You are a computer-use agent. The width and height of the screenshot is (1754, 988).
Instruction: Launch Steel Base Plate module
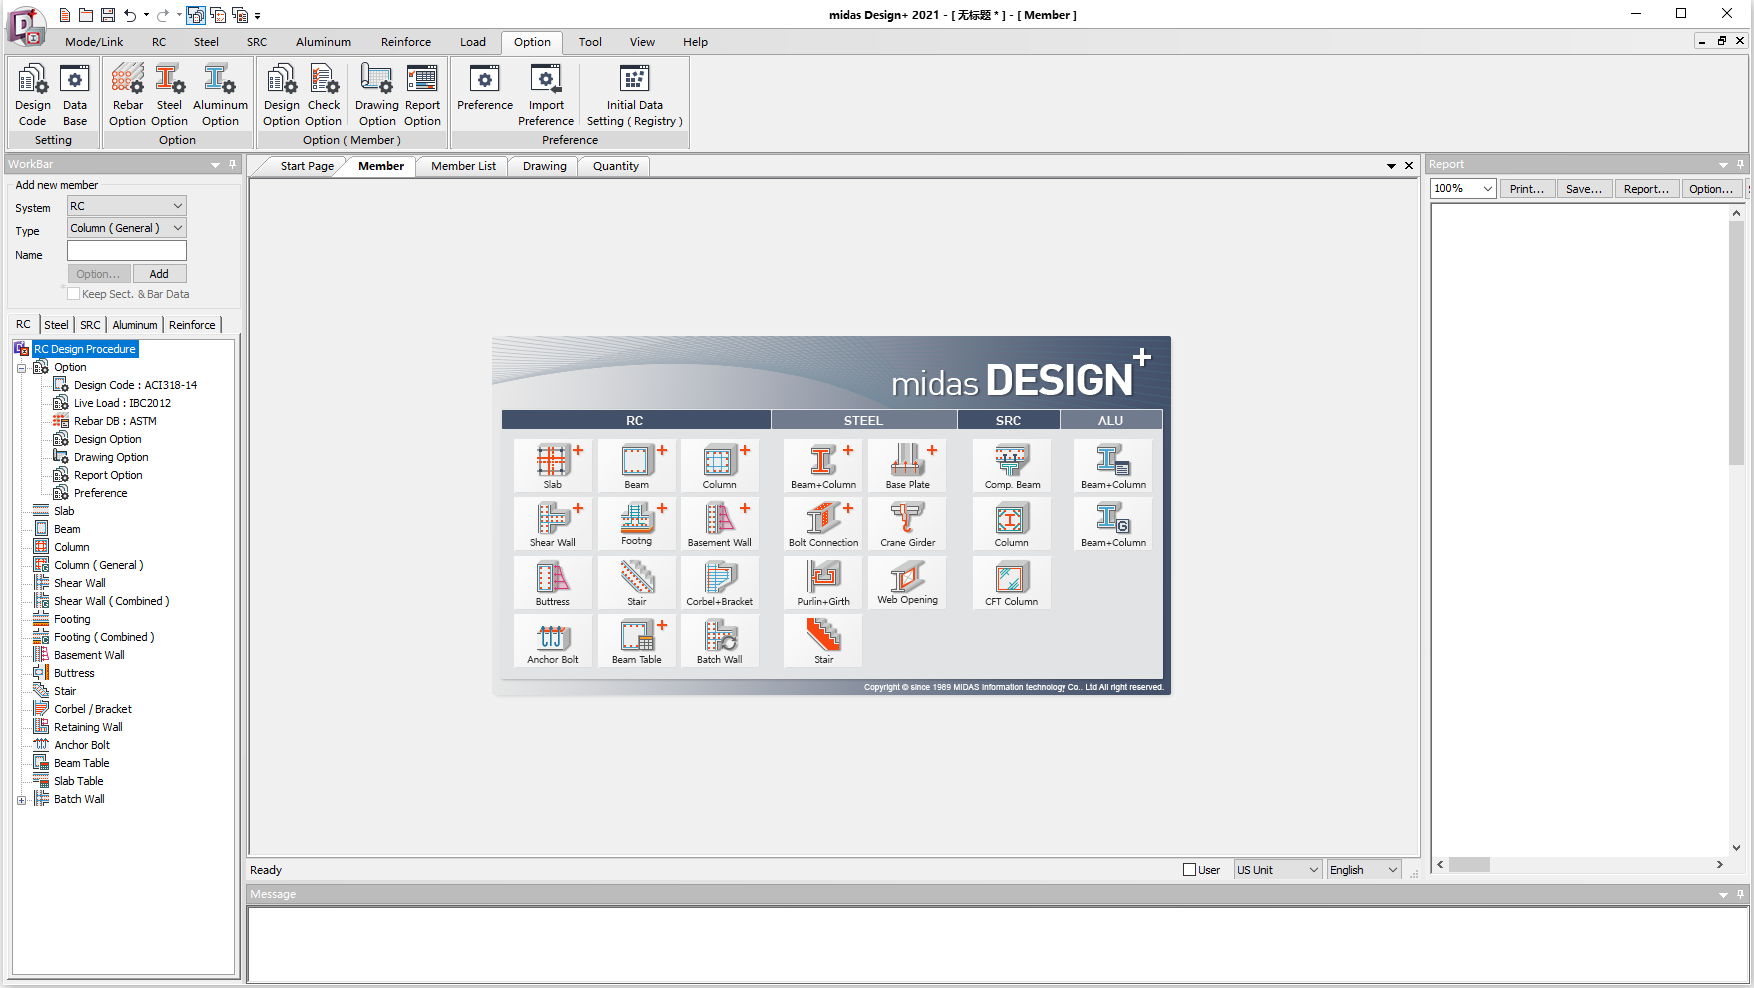[x=908, y=466]
